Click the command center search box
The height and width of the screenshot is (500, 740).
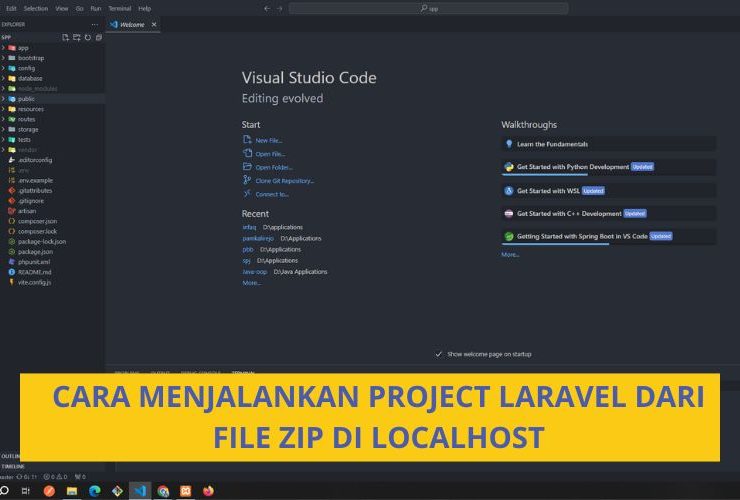[x=429, y=8]
